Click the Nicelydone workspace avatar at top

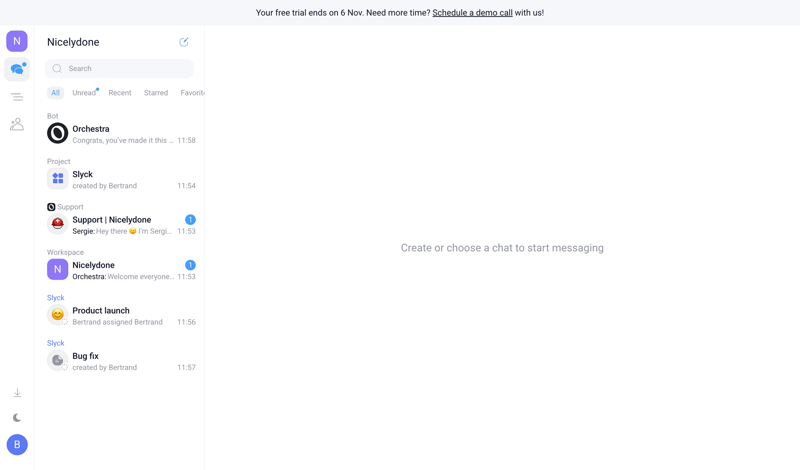coord(17,41)
